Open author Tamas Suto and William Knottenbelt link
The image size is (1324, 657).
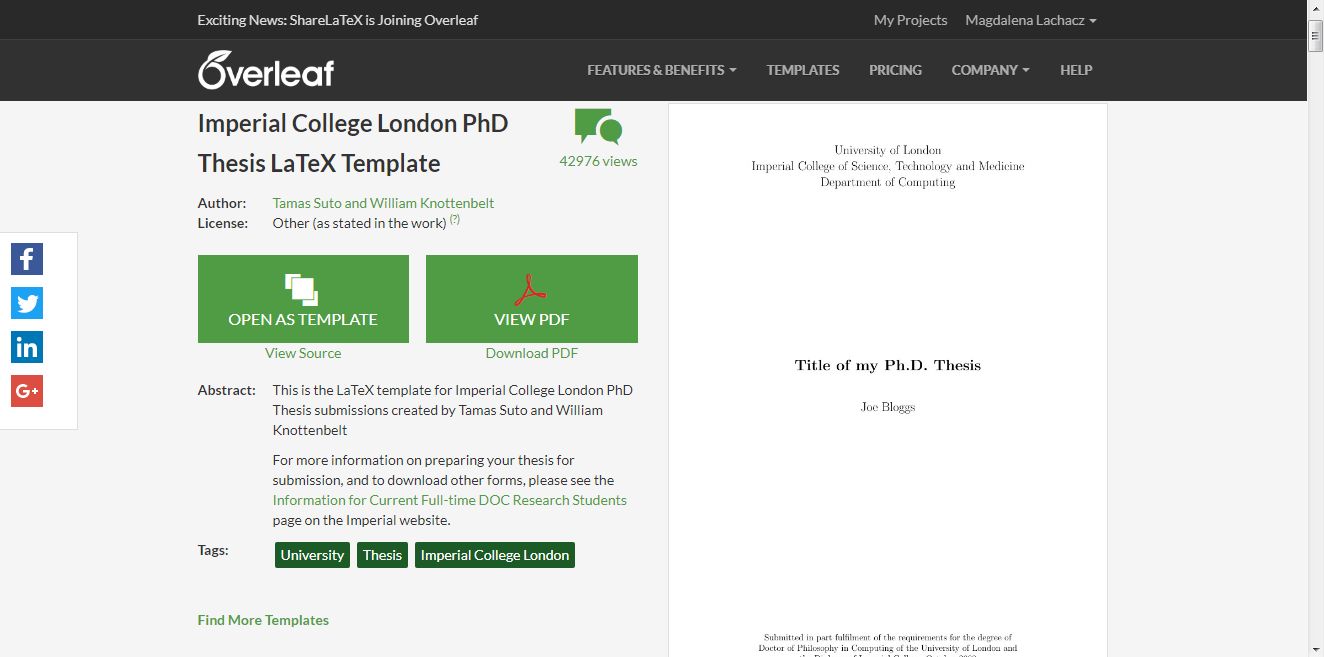[383, 203]
